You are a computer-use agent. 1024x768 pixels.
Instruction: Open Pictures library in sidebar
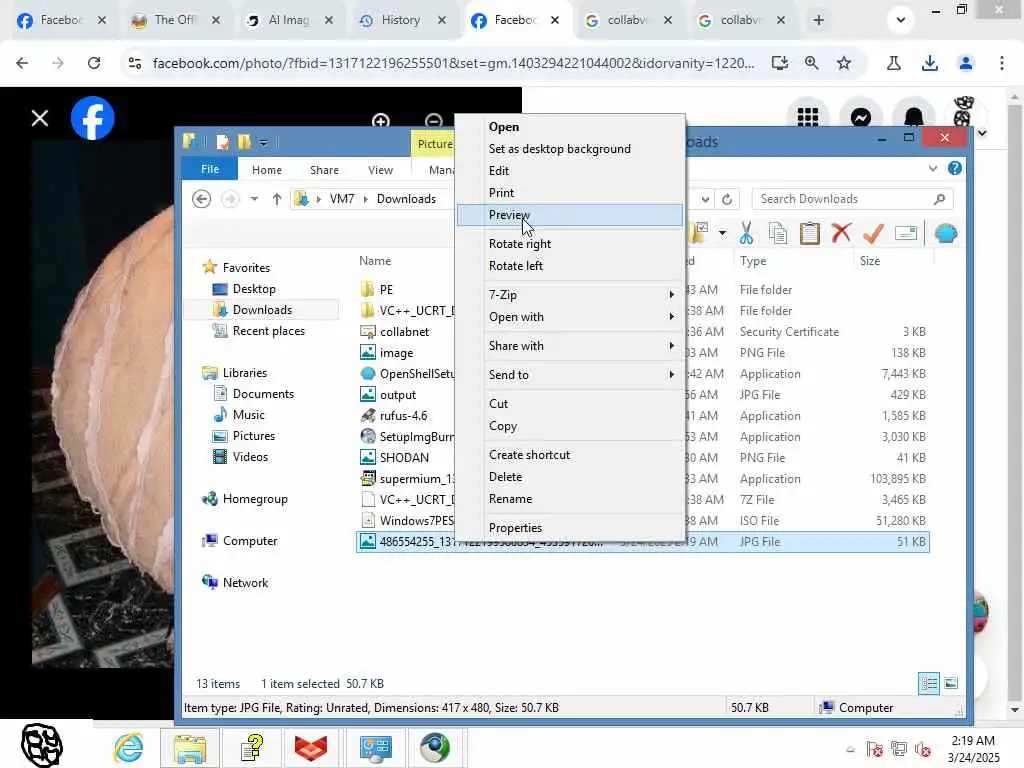coord(253,436)
